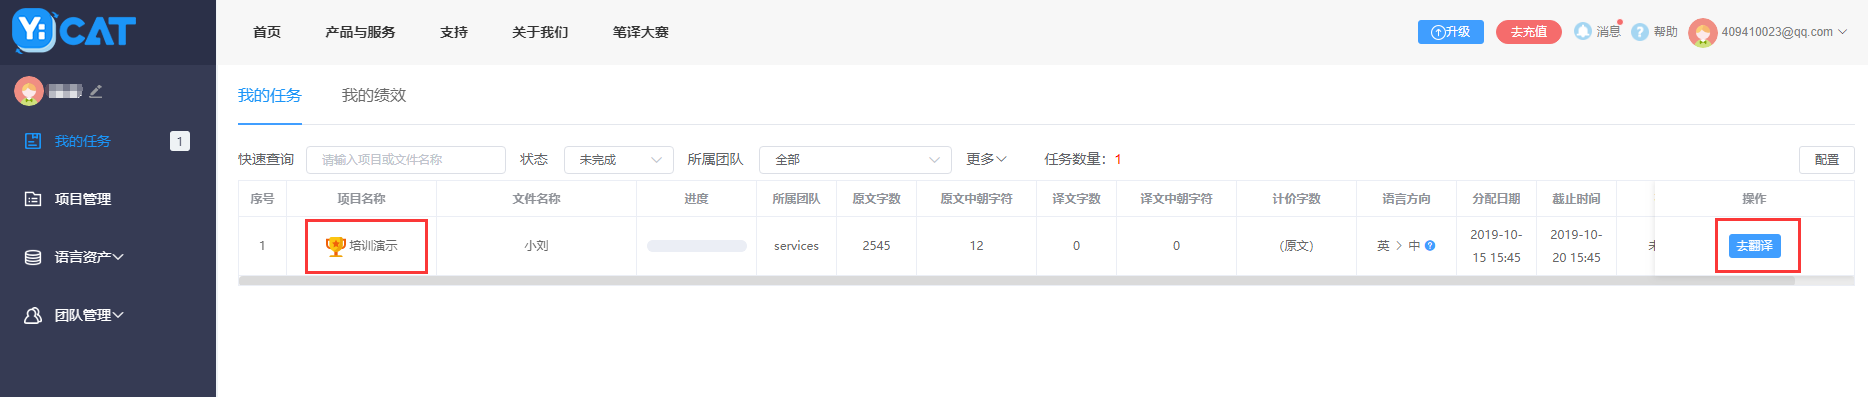The image size is (1868, 397).
Task: Click the team management person icon
Action: pos(33,315)
